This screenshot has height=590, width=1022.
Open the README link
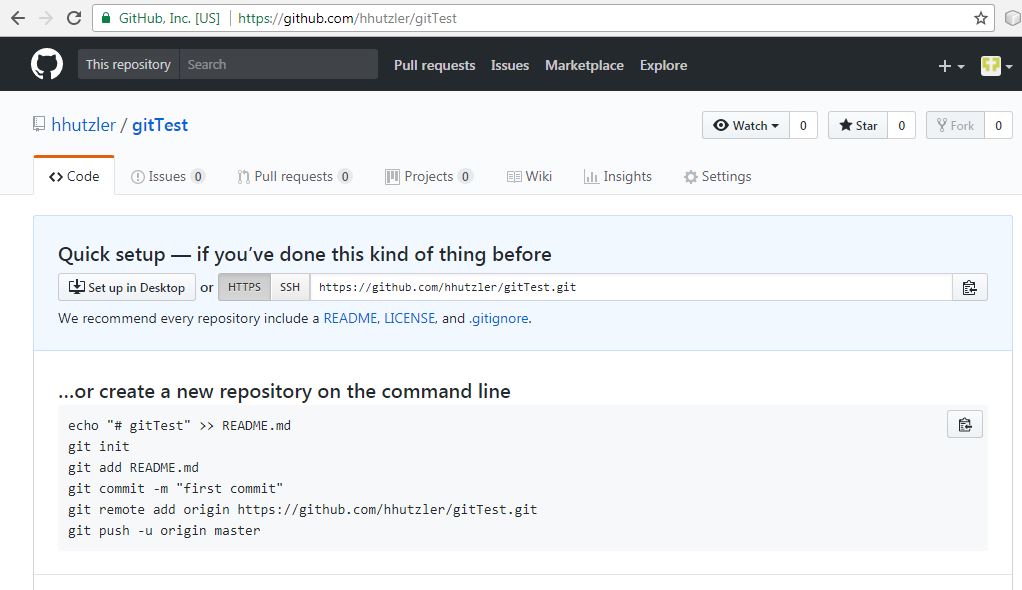coord(350,318)
